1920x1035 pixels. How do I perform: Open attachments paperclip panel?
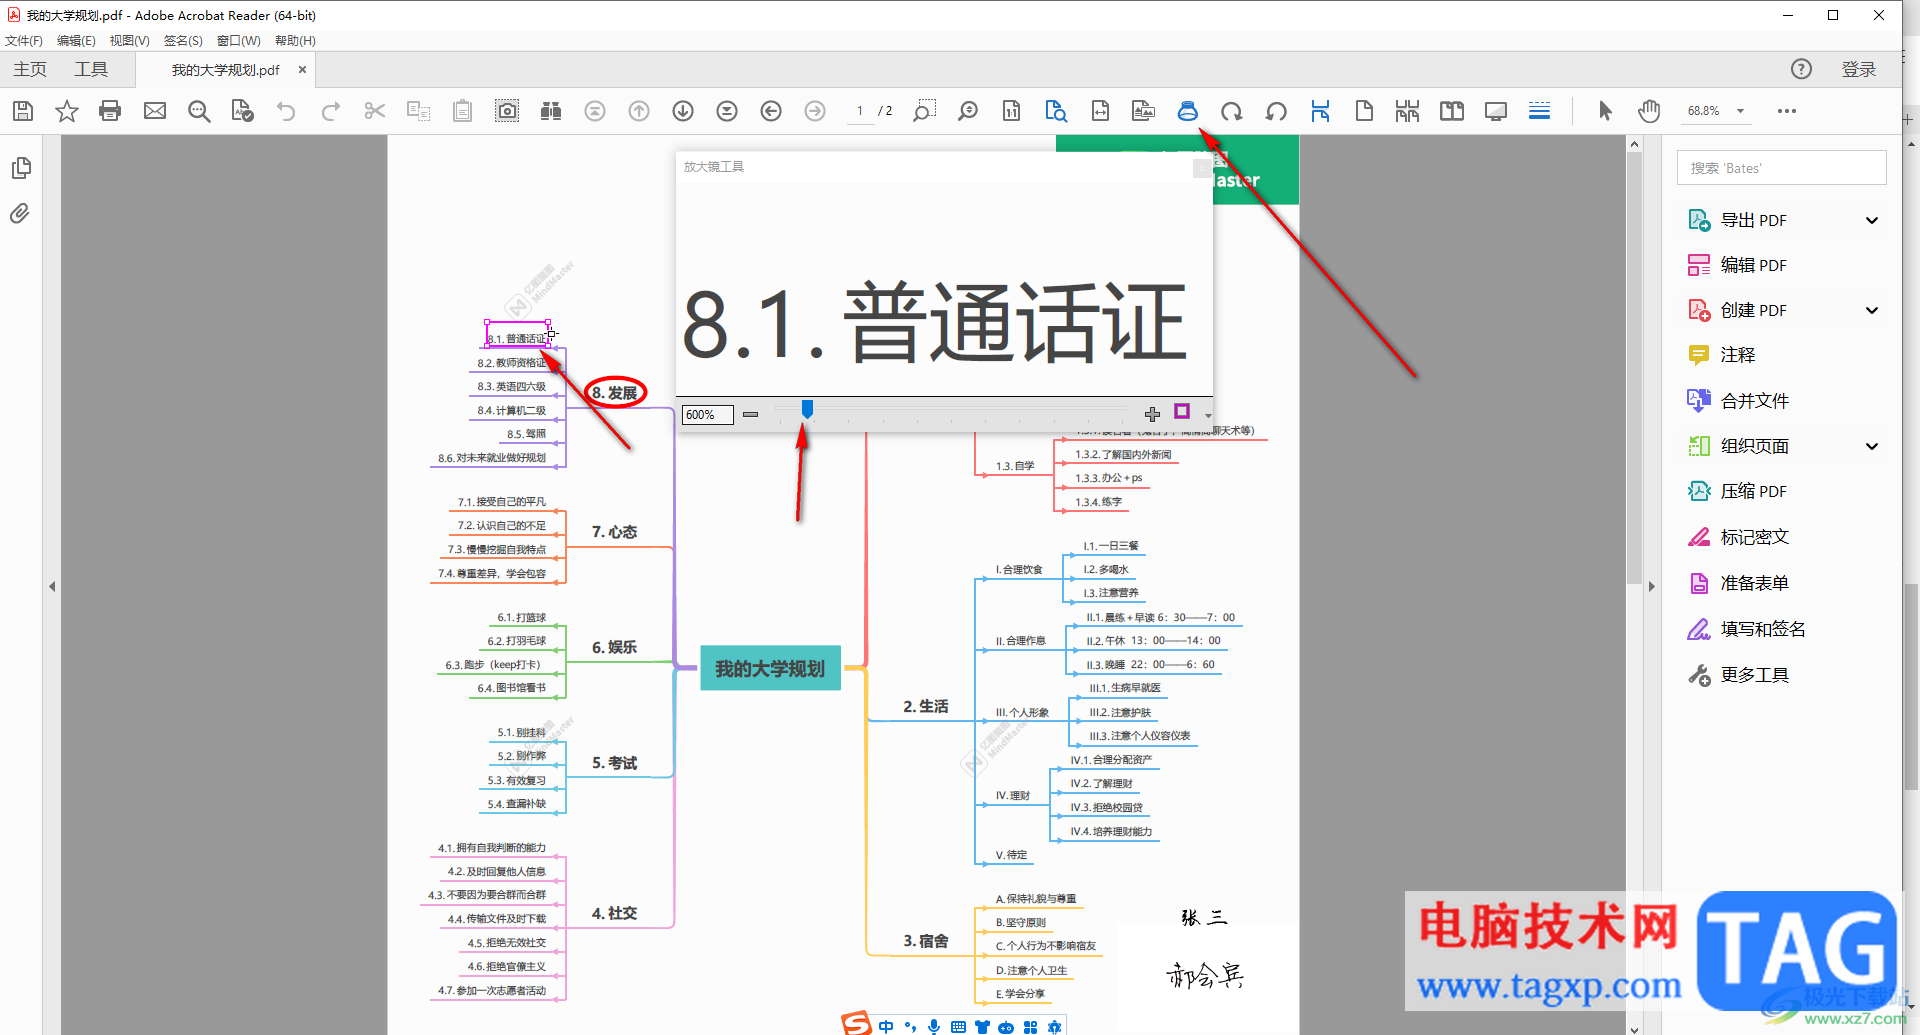pos(20,214)
